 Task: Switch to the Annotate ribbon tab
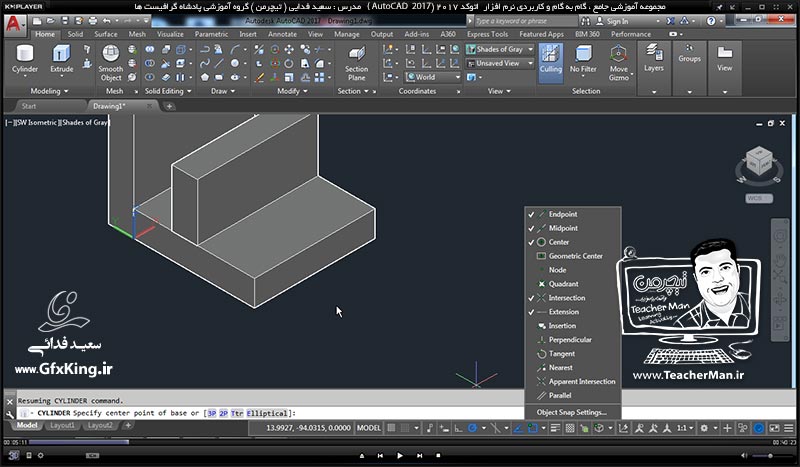pyautogui.click(x=282, y=34)
